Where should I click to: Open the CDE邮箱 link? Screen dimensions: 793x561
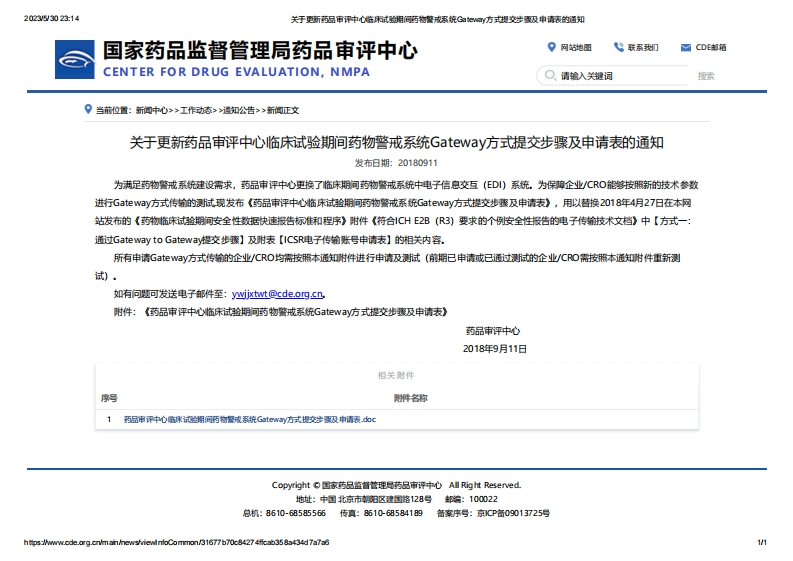tap(711, 47)
